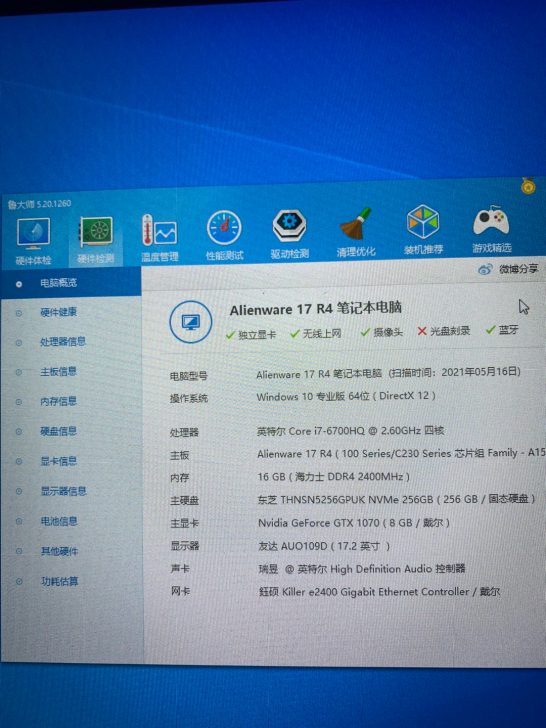Open 显卡信息 graphics card info

click(58, 461)
